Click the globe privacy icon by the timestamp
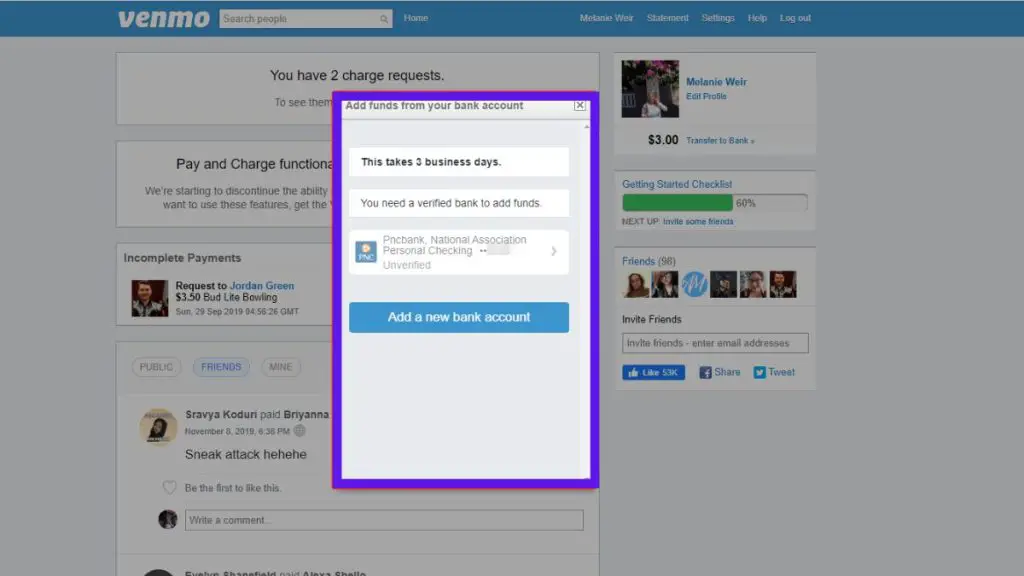The height and width of the screenshot is (576, 1024). 299,431
